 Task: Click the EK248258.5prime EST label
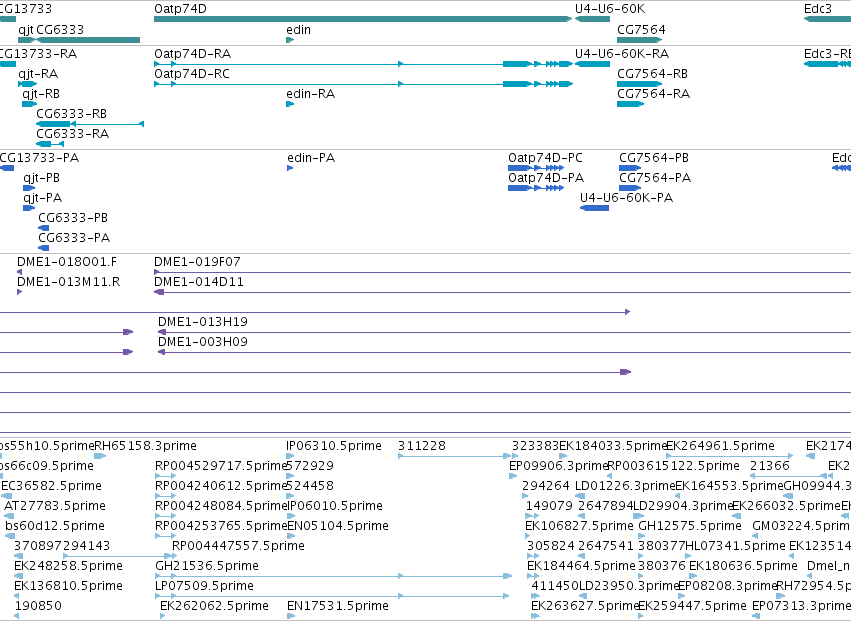[68, 566]
